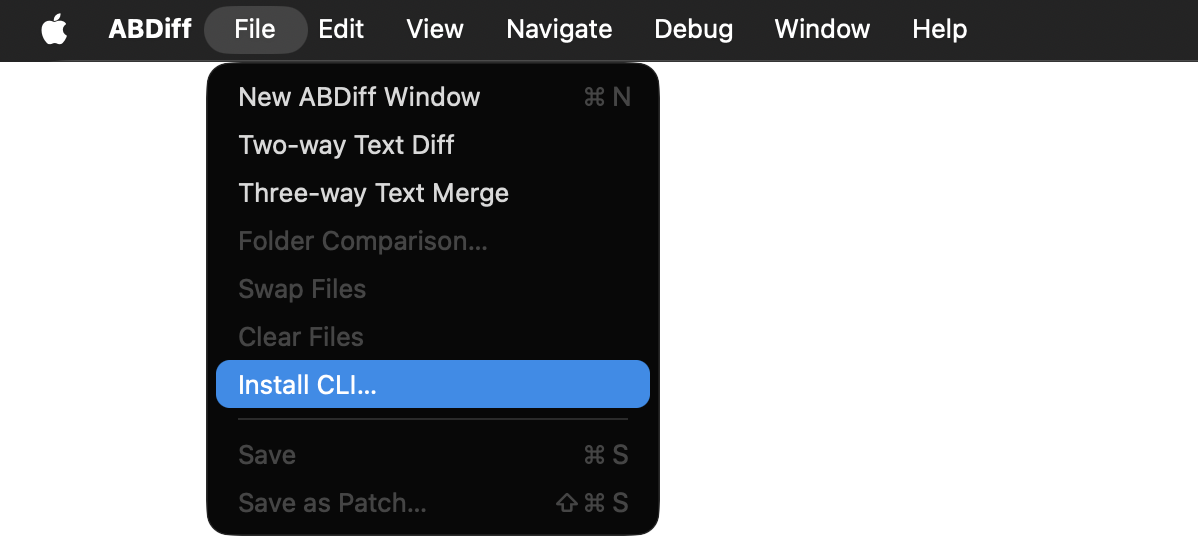Viewport: 1198px width, 548px height.
Task: Start a Three-way Text Merge
Action: [x=373, y=193]
